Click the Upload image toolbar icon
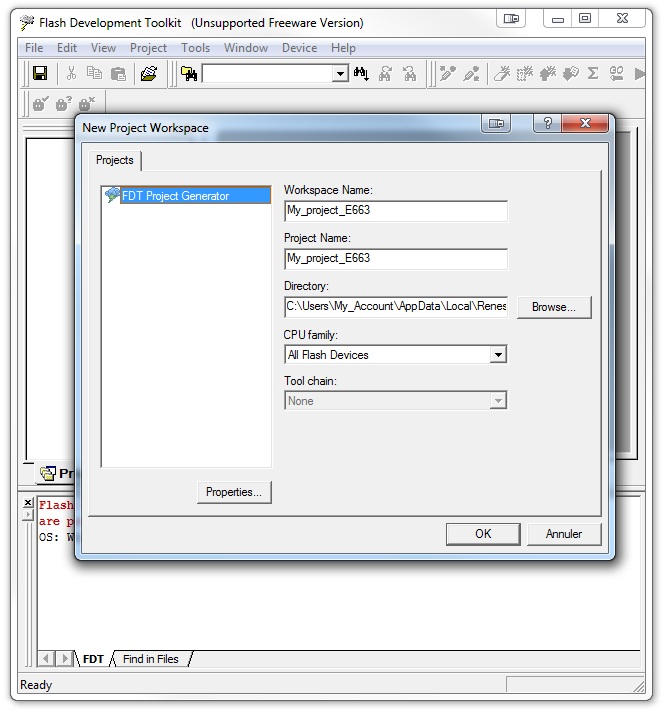The width and height of the screenshot is (668, 715). (x=548, y=73)
